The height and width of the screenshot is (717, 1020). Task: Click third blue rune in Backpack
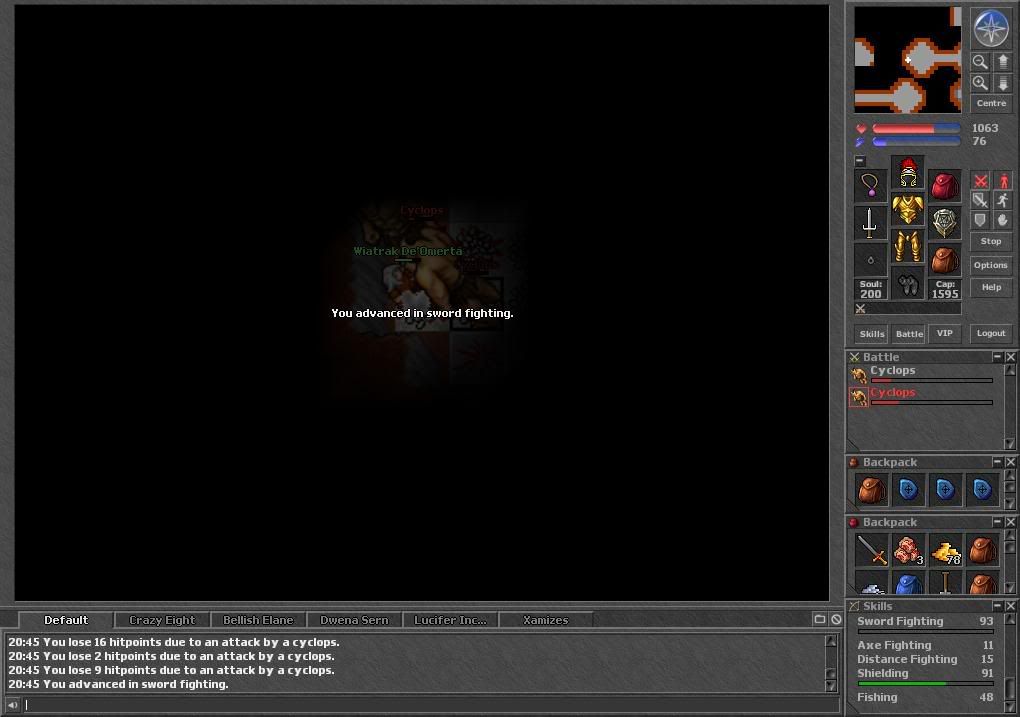(x=982, y=490)
